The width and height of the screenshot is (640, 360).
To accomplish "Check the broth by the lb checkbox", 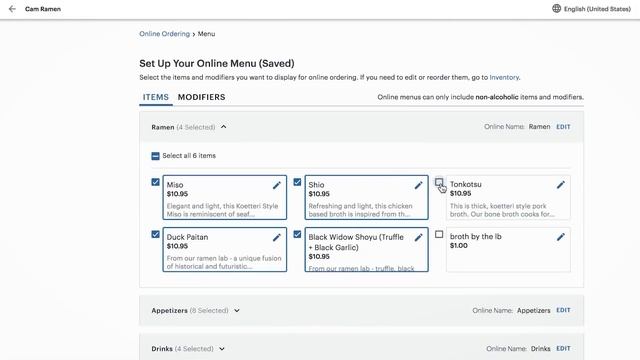I will [x=439, y=234].
